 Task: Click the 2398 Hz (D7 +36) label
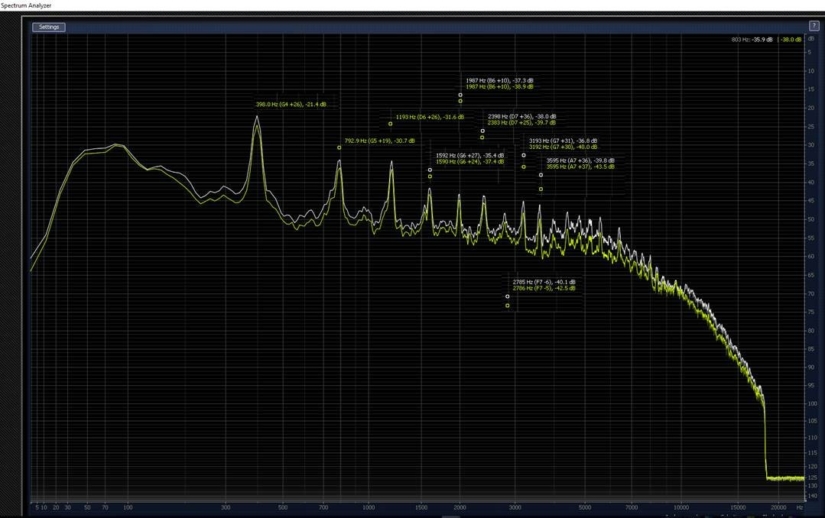[522, 116]
